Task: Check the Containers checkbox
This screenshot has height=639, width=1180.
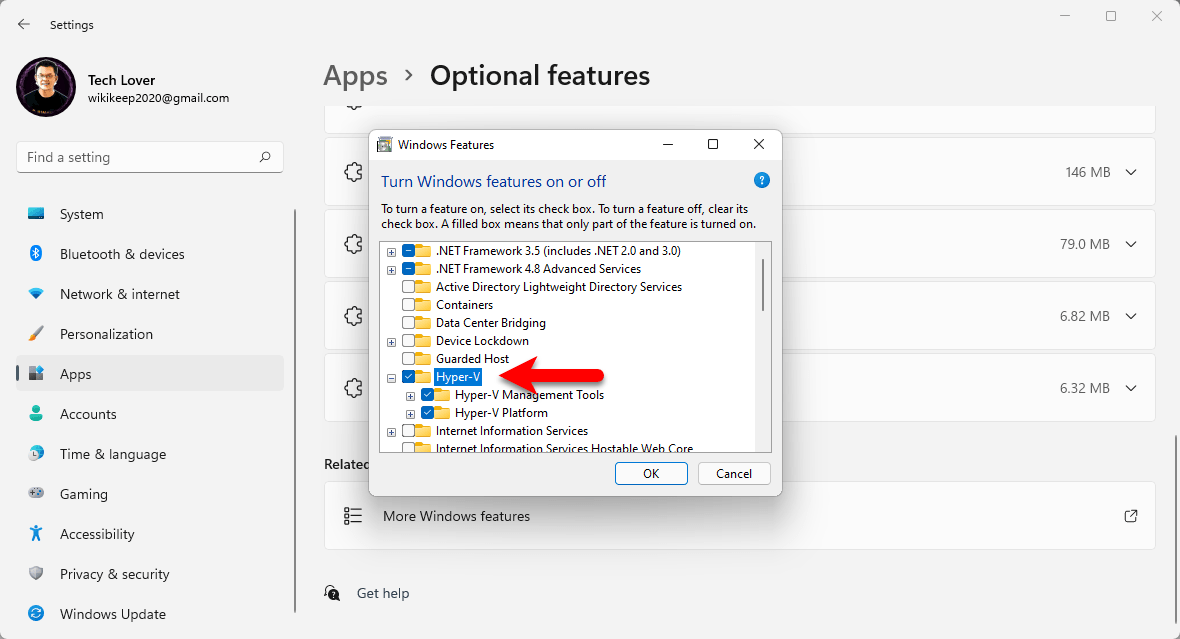Action: point(409,305)
